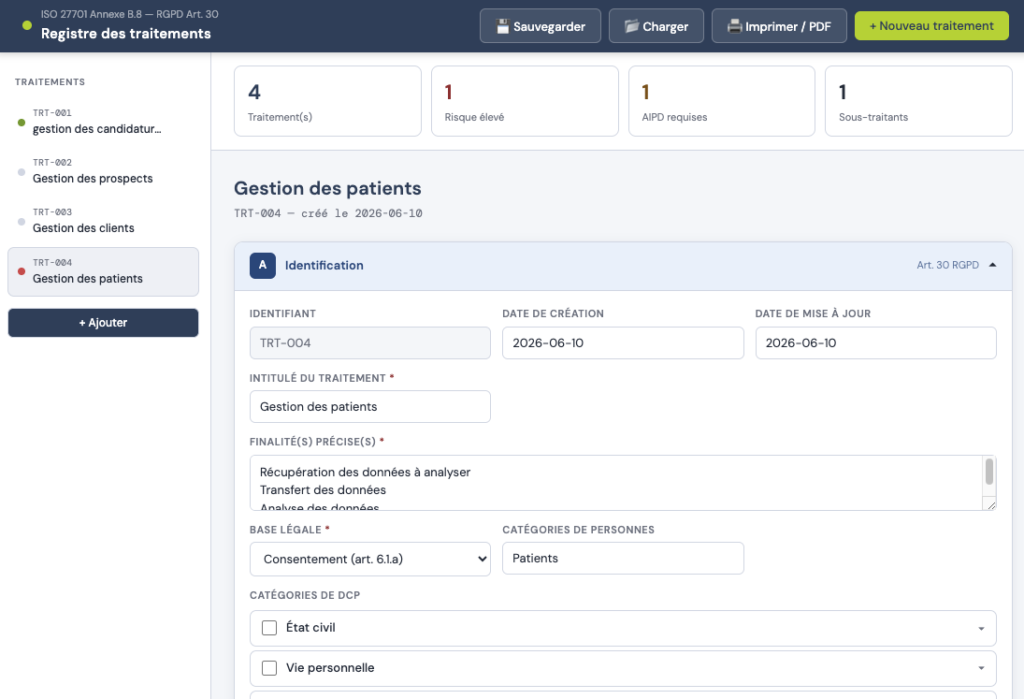The height and width of the screenshot is (699, 1024).
Task: Select TRT-003 Gestion des clients
Action: point(103,221)
